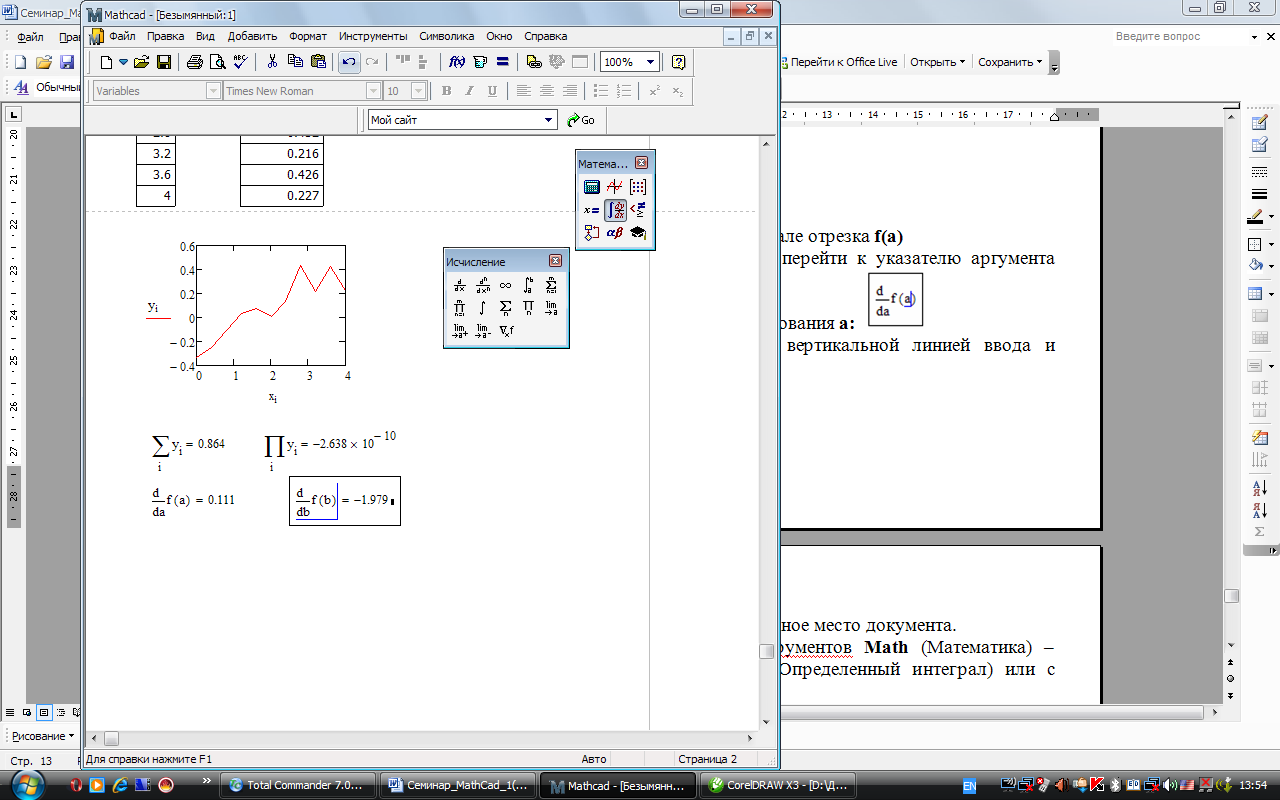Toggle subscript formatting
Screen dimensions: 1280x800
pyautogui.click(x=678, y=91)
